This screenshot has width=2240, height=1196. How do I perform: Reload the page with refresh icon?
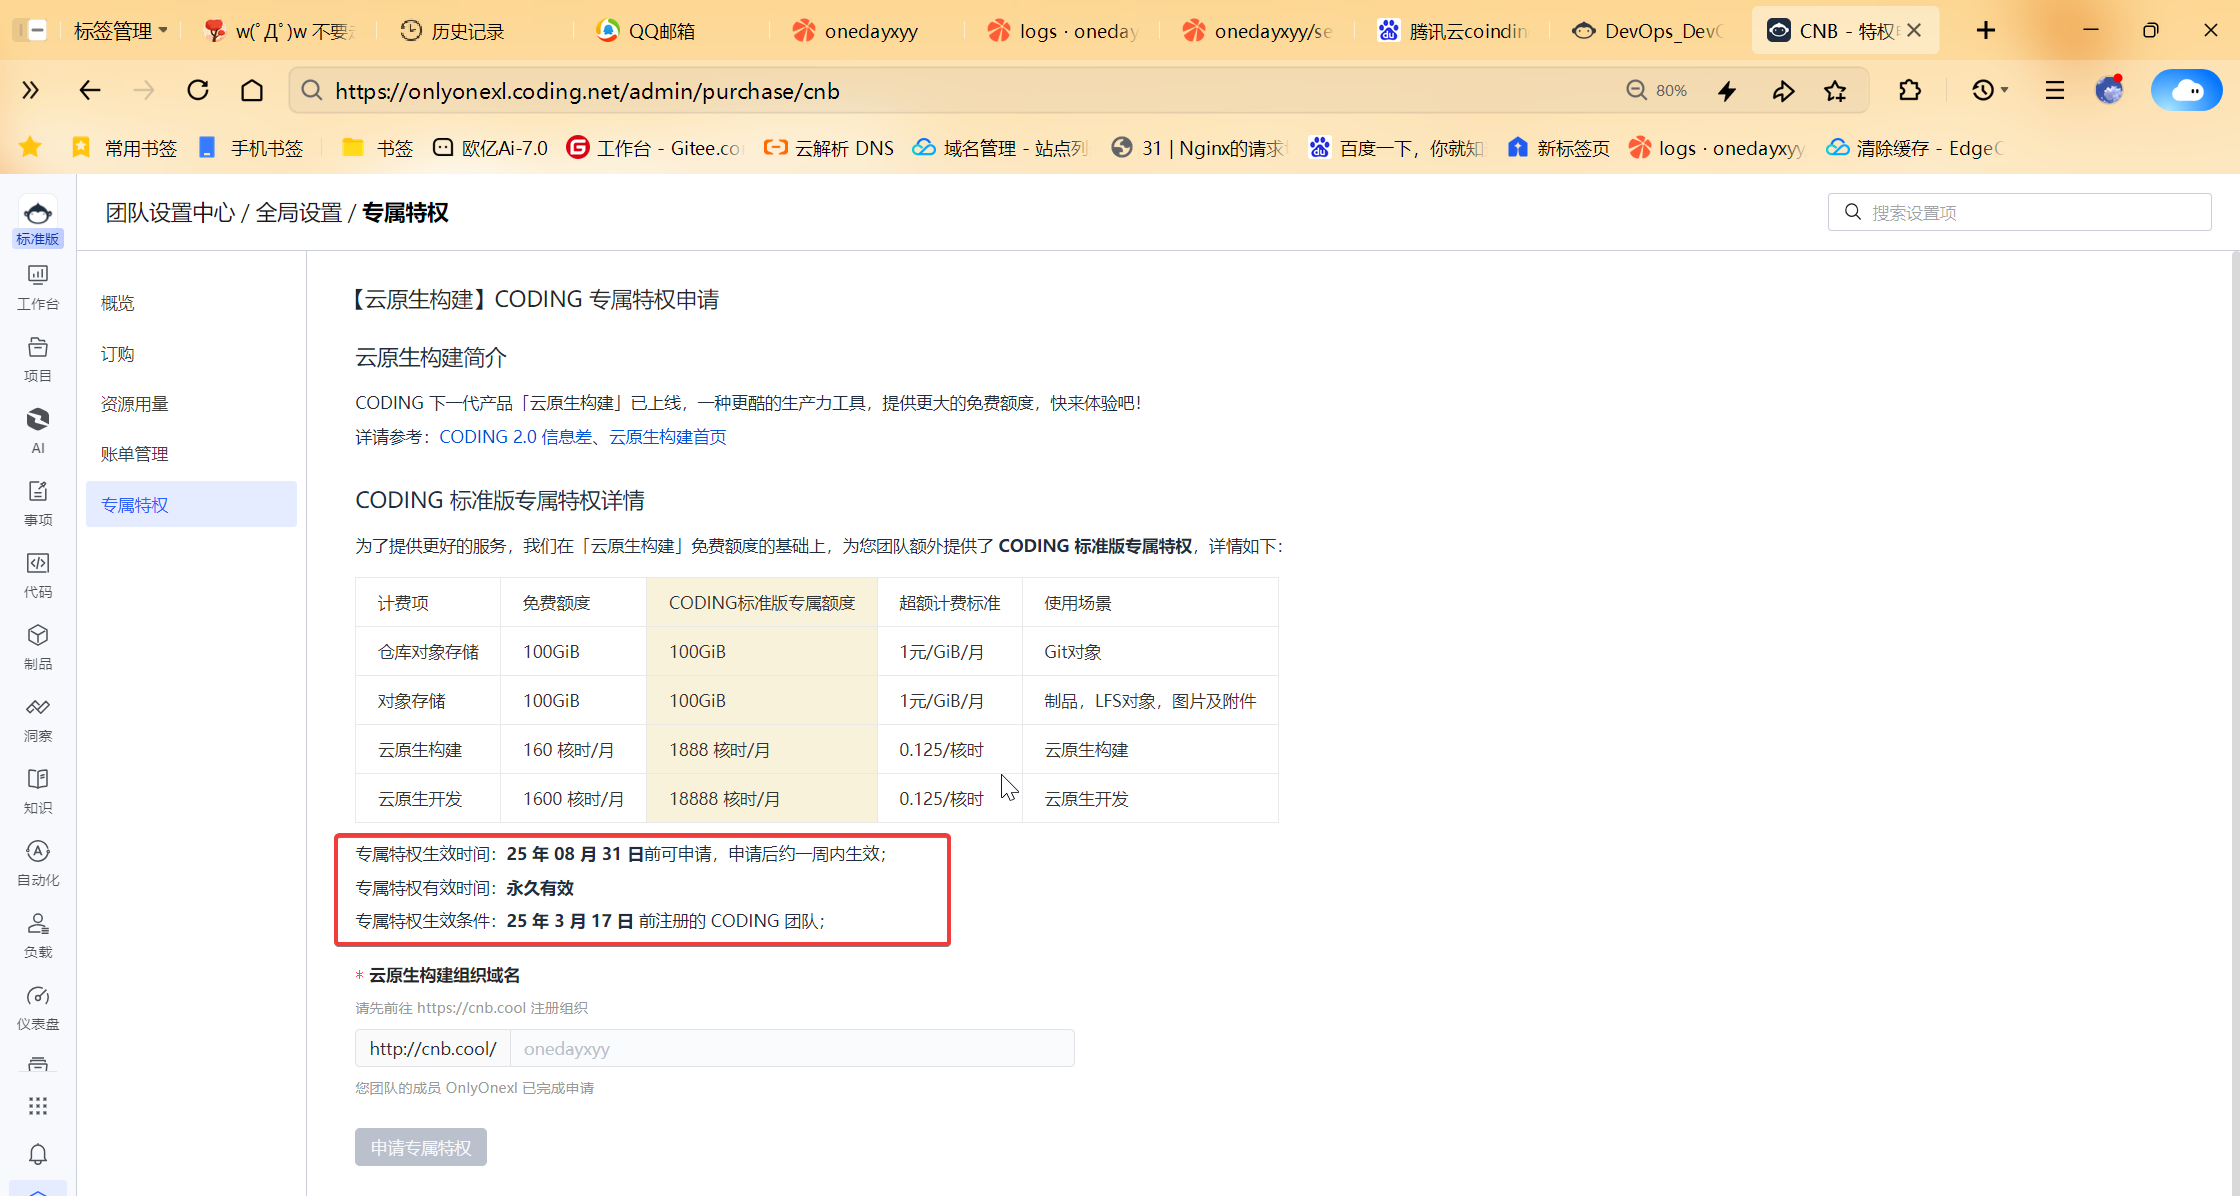tap(198, 91)
